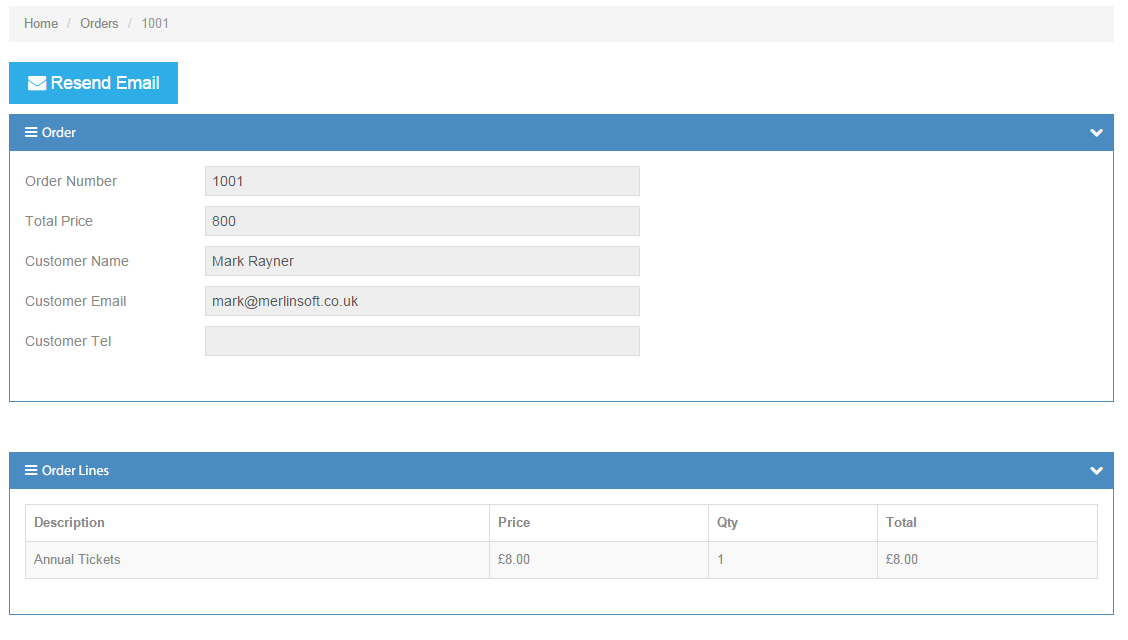The height and width of the screenshot is (640, 1128).
Task: Click the Customer Email label
Action: [x=76, y=301]
